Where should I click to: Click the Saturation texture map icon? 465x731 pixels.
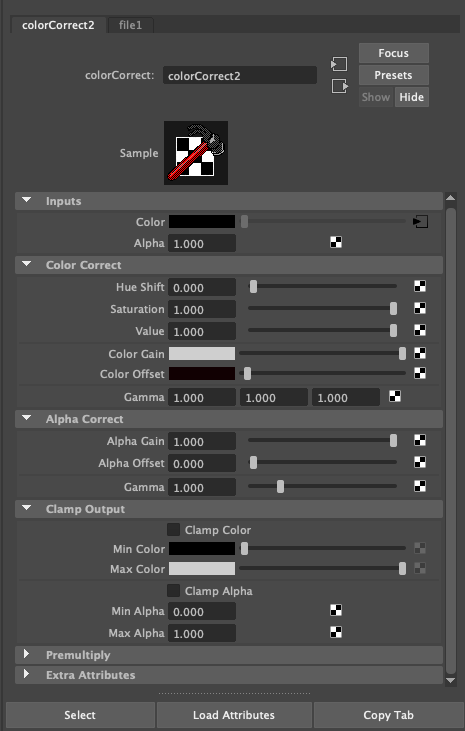[420, 308]
